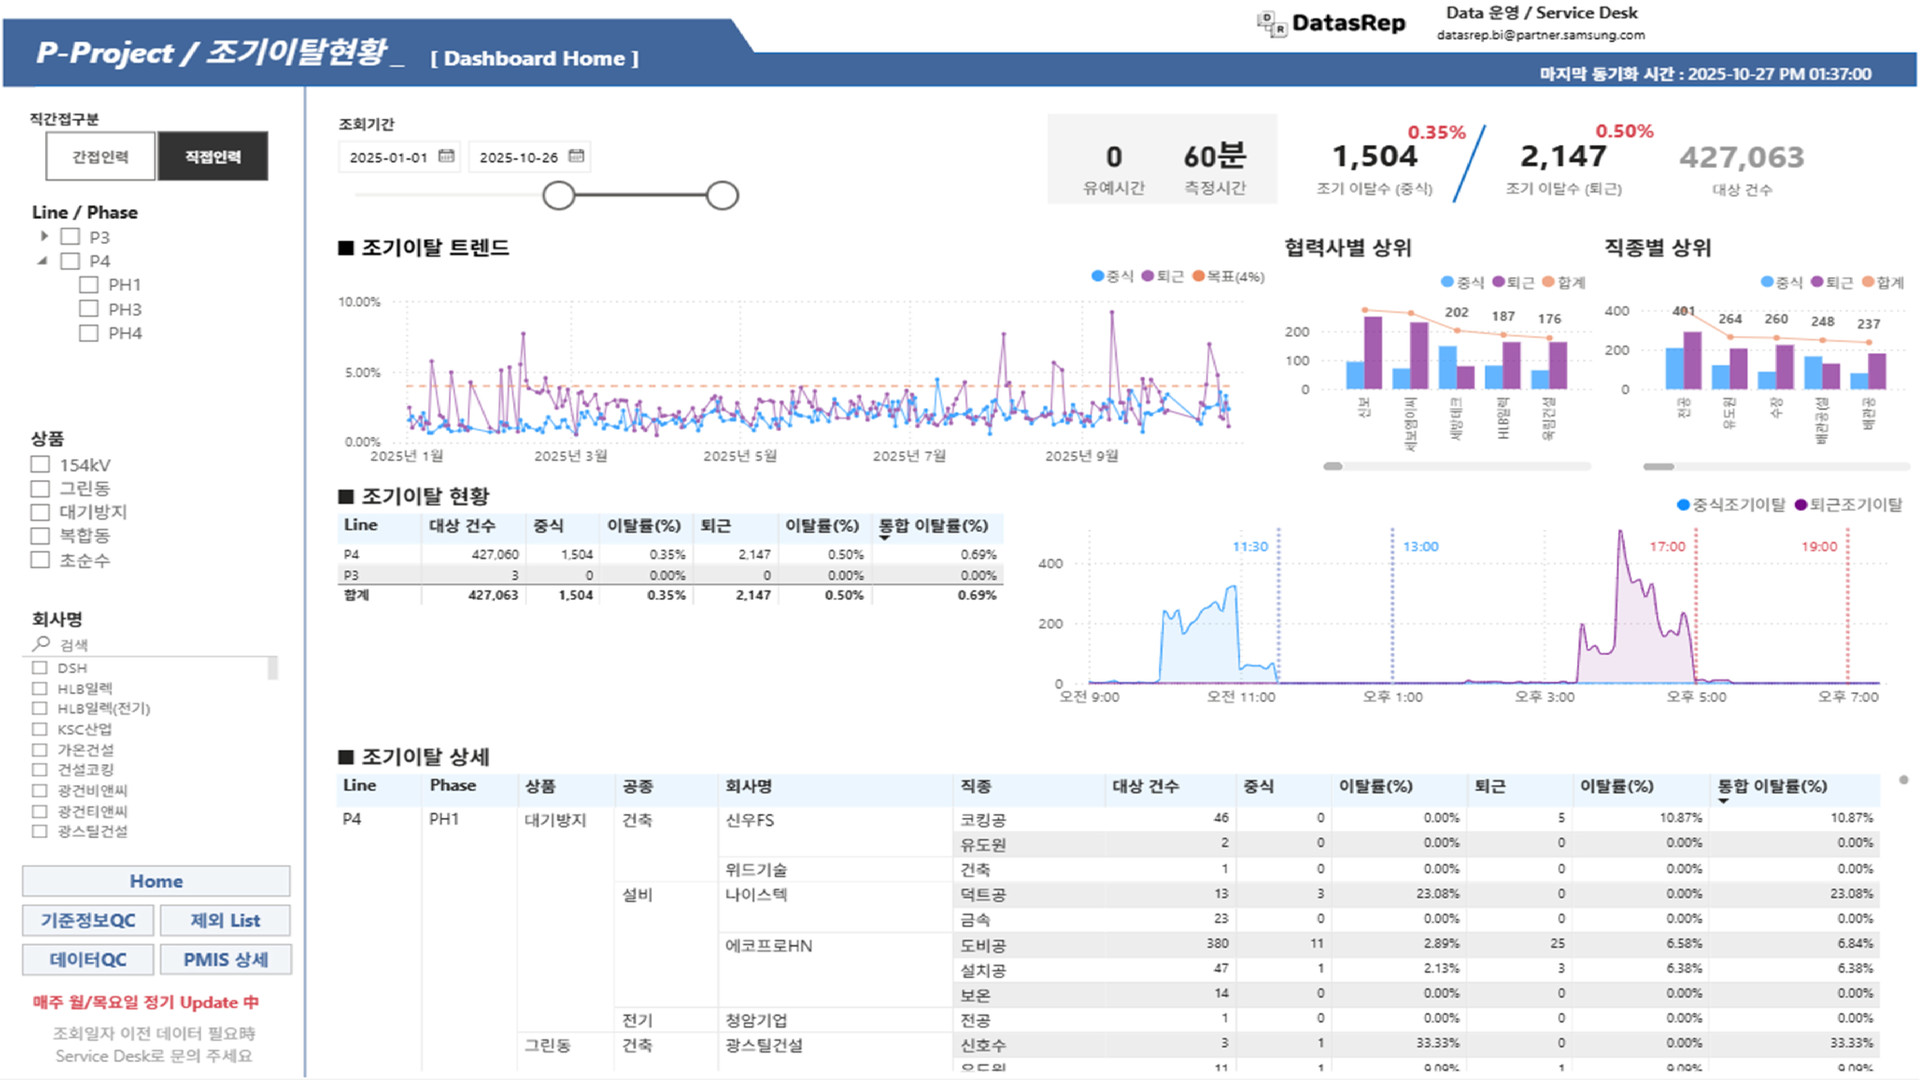This screenshot has height=1080, width=1920.
Task: Toggle the 퇴근 legend dot on the trend chart
Action: 1146,277
